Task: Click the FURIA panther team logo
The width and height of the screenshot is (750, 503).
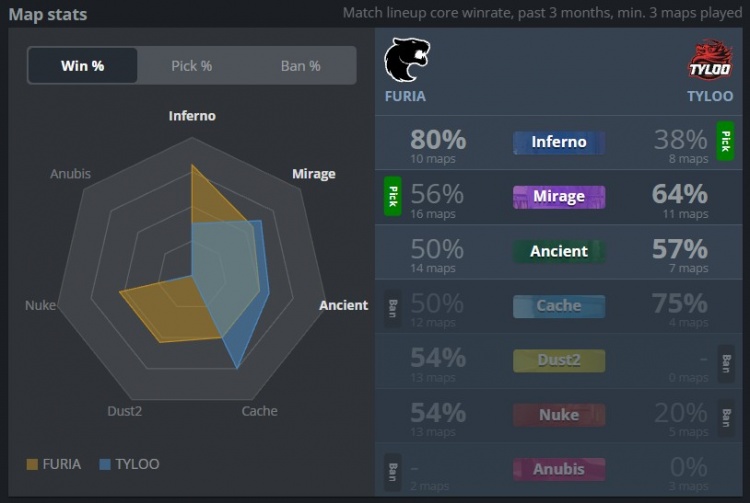Action: click(x=407, y=60)
